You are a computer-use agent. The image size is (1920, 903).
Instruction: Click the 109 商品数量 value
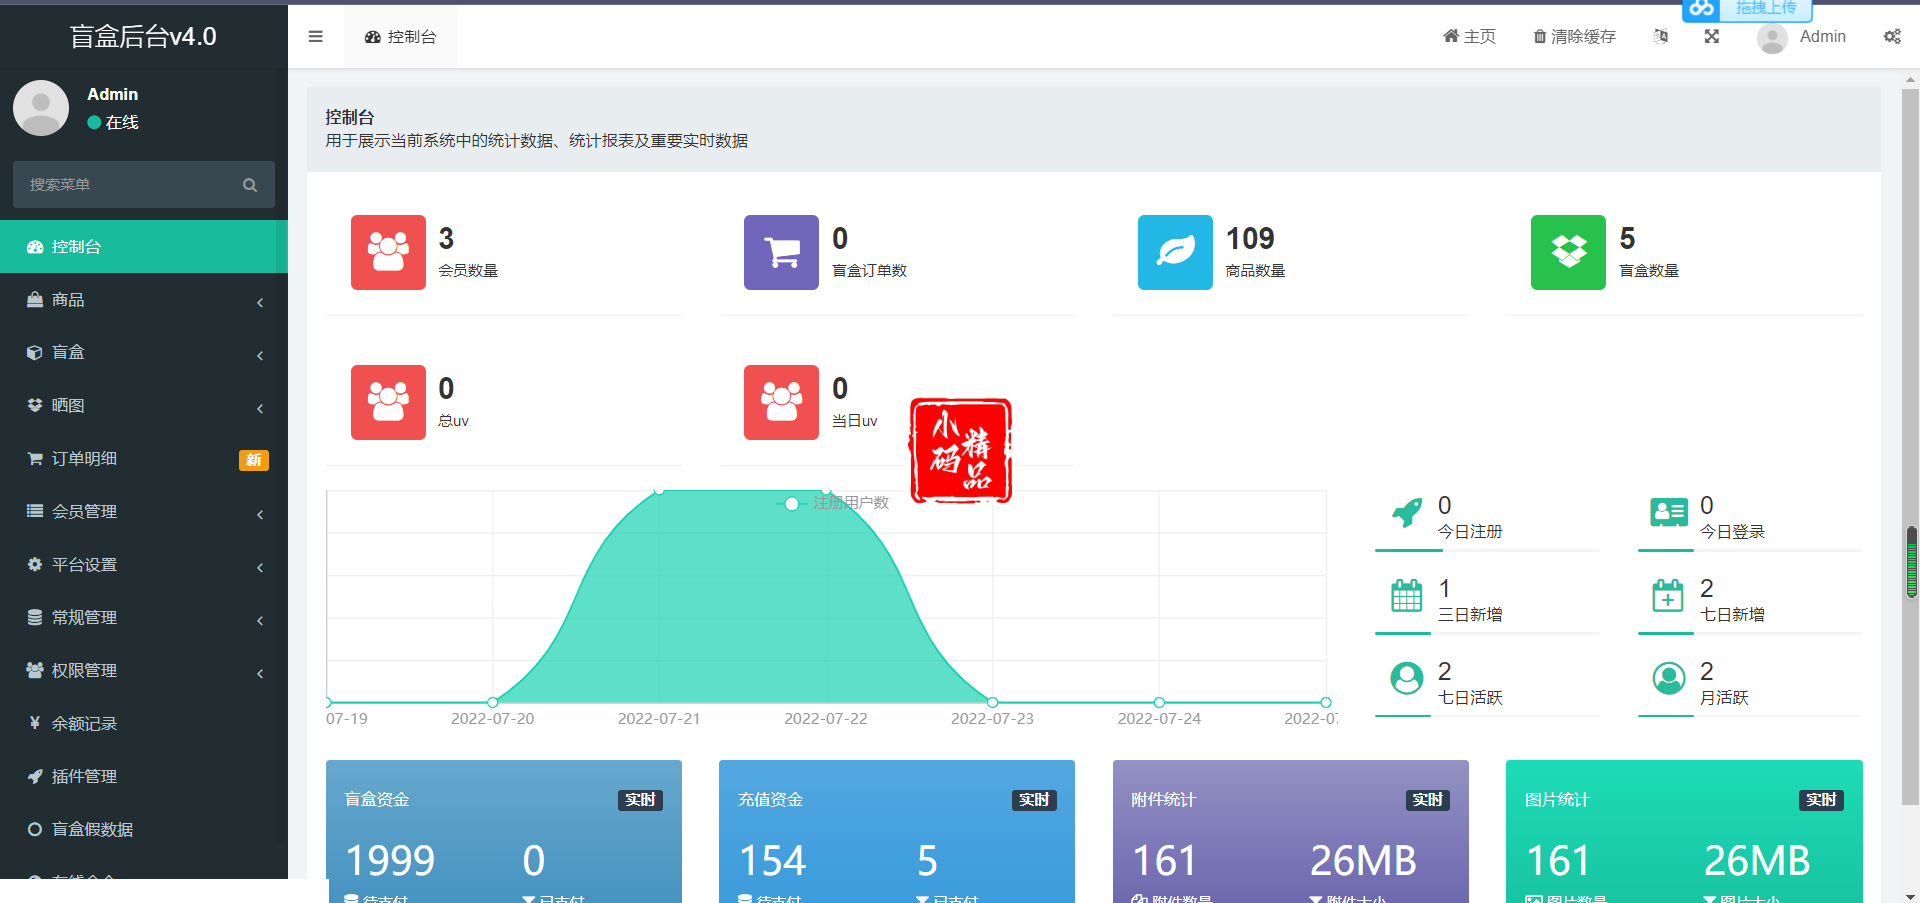(x=1250, y=238)
